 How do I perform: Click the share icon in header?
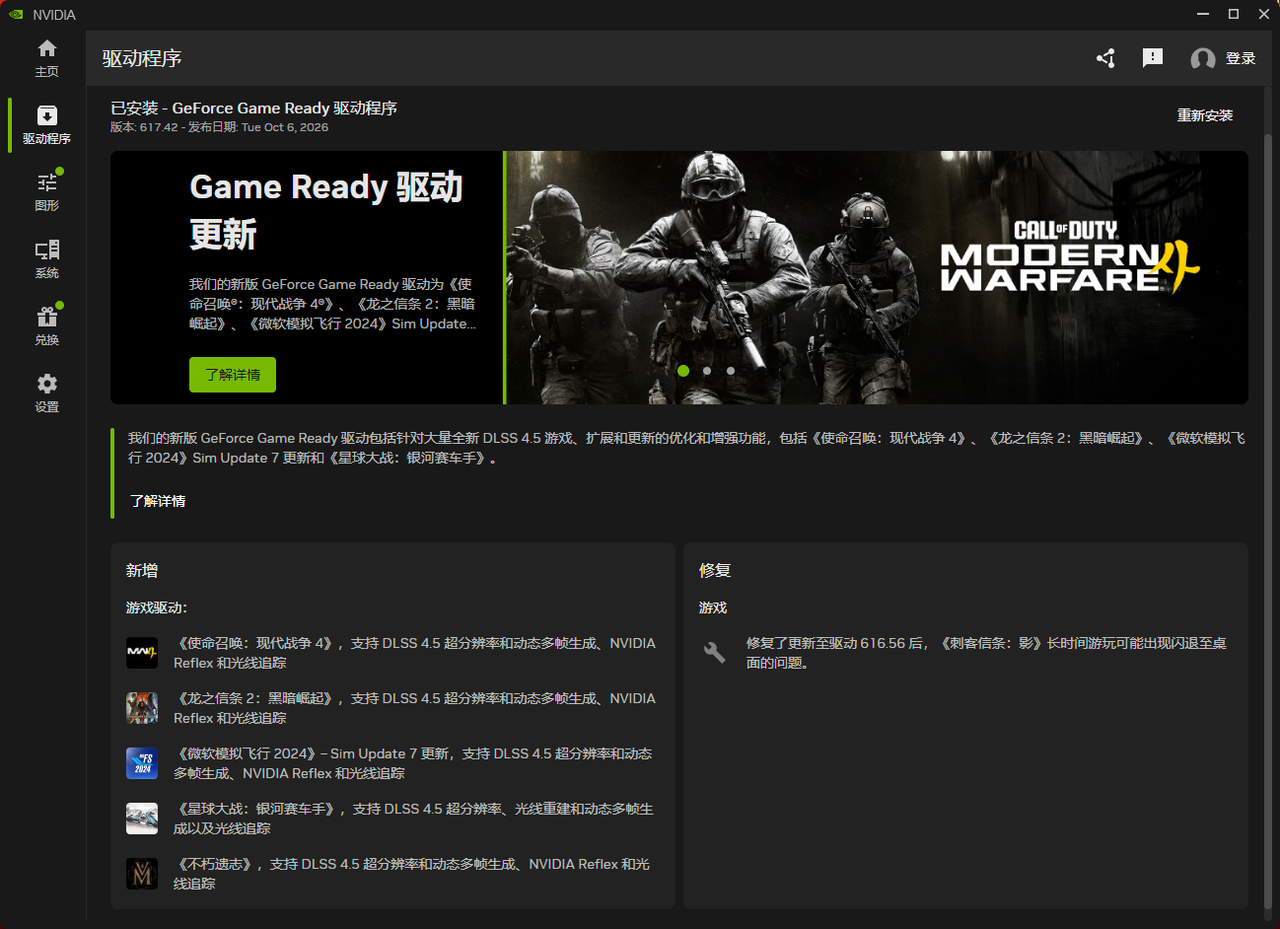point(1105,58)
